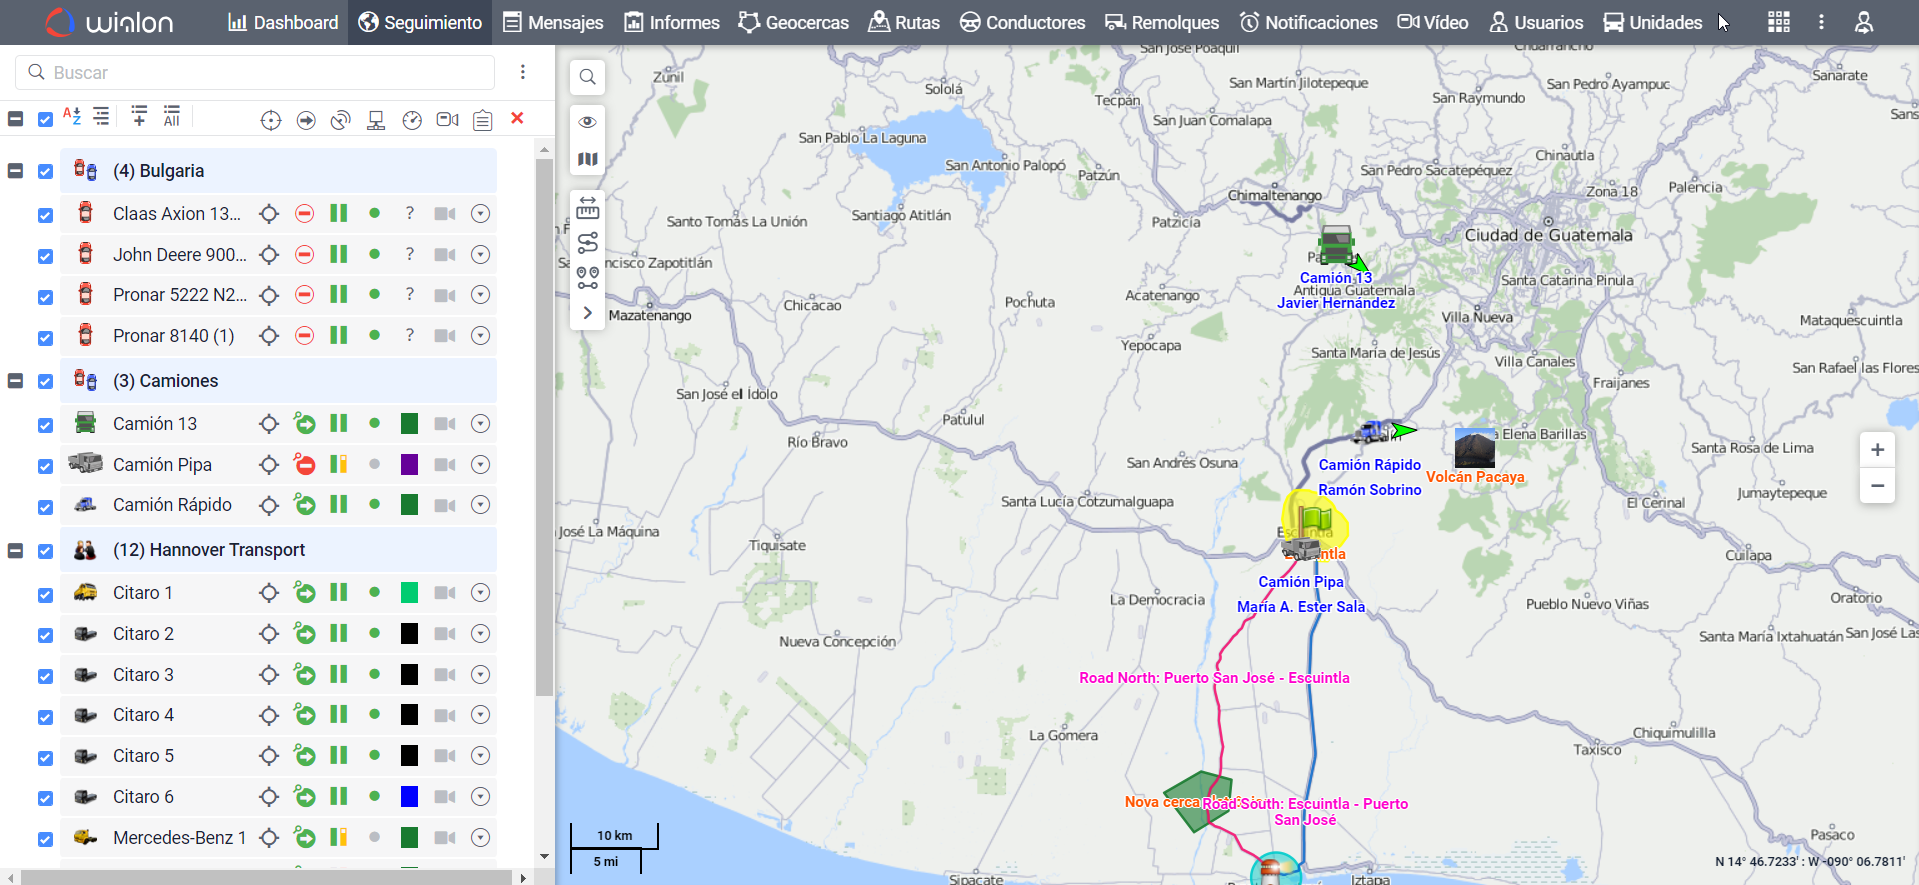Open the apps grid menu

[1778, 22]
